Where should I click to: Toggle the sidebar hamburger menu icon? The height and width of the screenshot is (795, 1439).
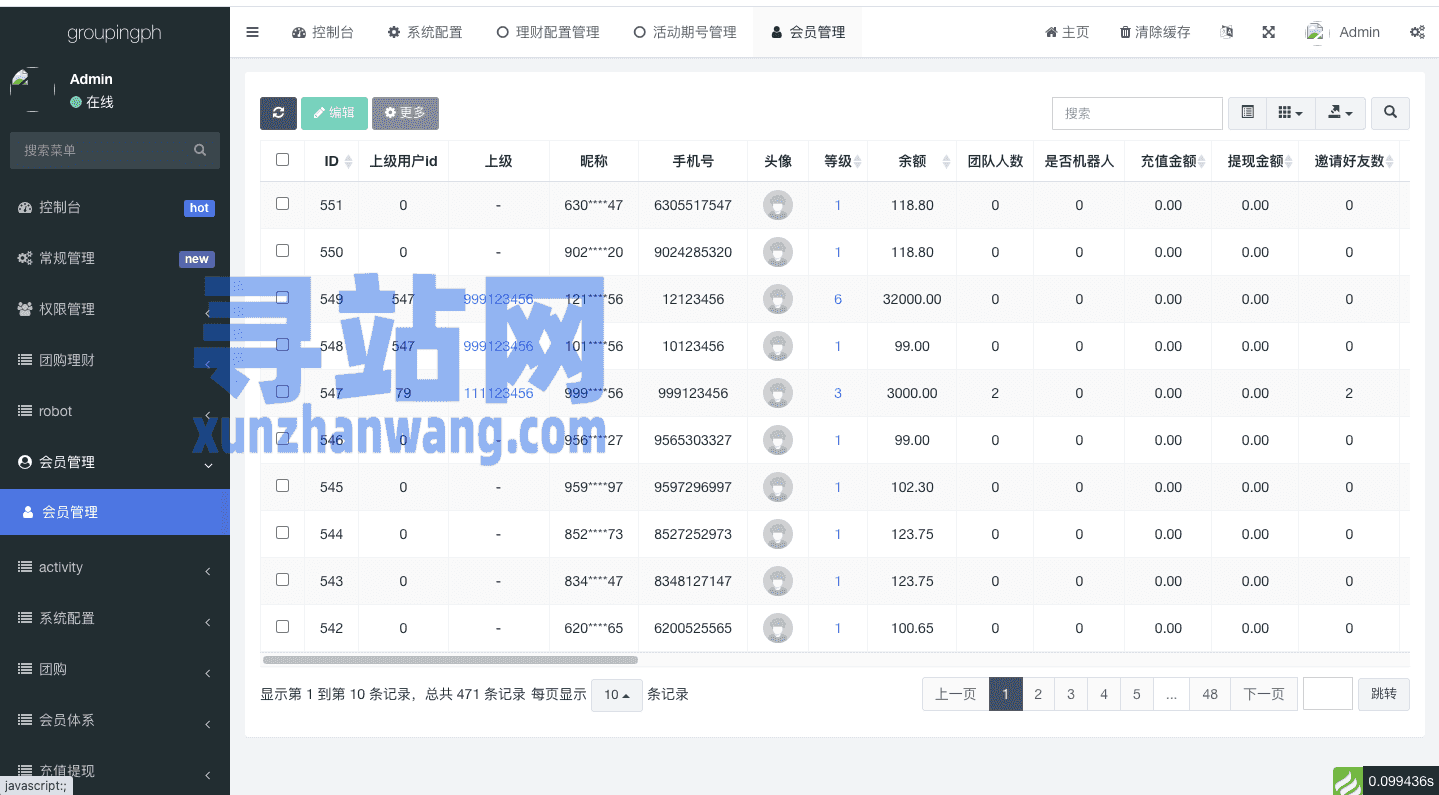252,32
